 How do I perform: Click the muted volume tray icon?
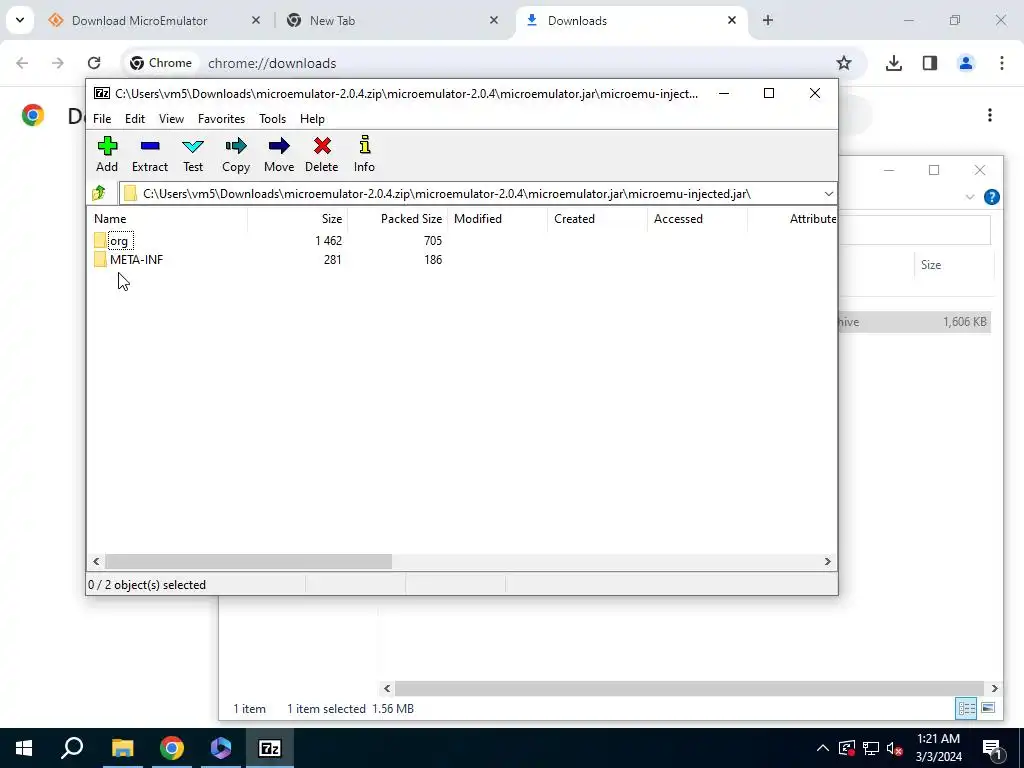coord(895,748)
